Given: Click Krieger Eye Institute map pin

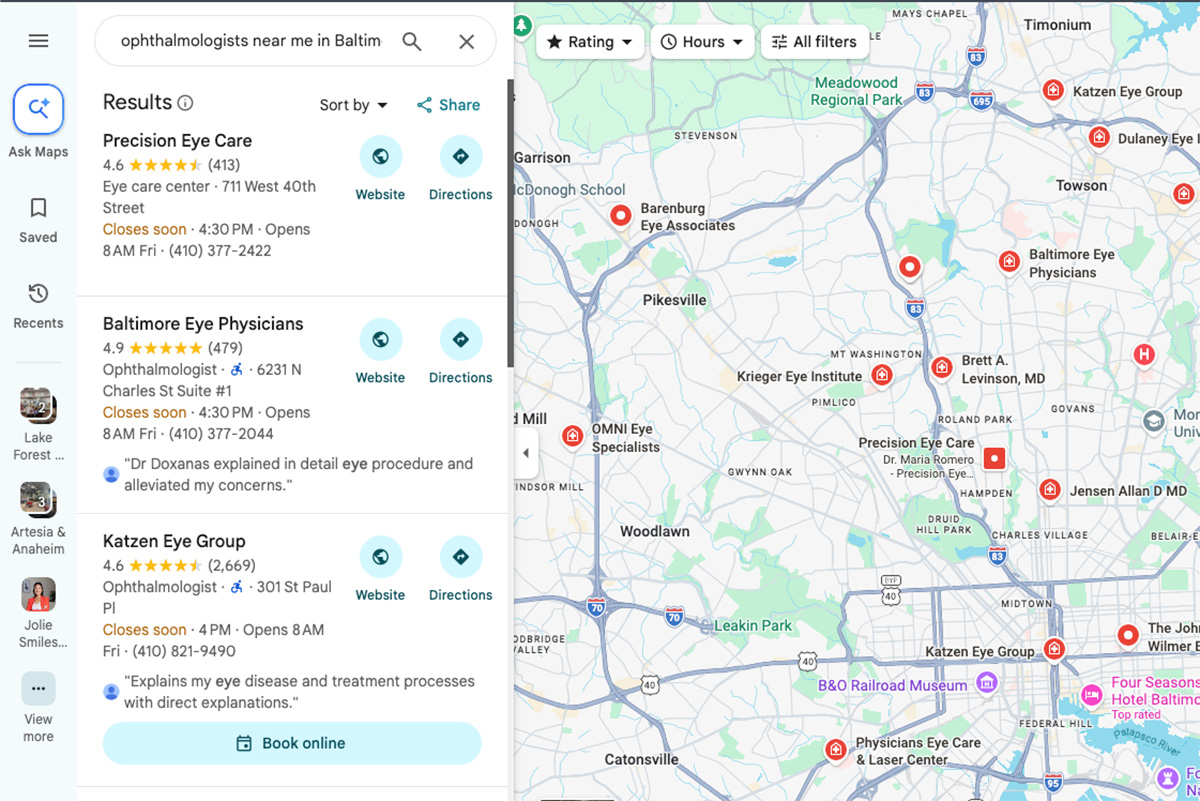Looking at the screenshot, I should point(882,375).
